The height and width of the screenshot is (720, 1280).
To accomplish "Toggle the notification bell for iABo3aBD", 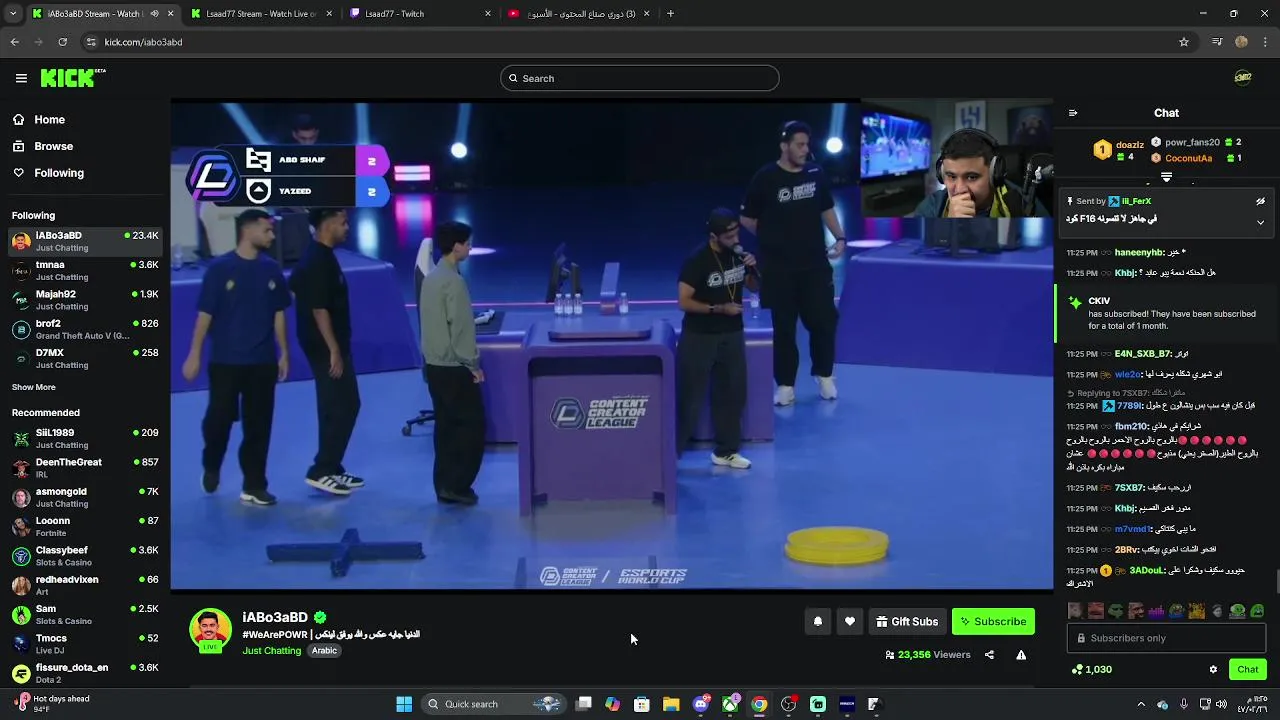I will point(817,621).
